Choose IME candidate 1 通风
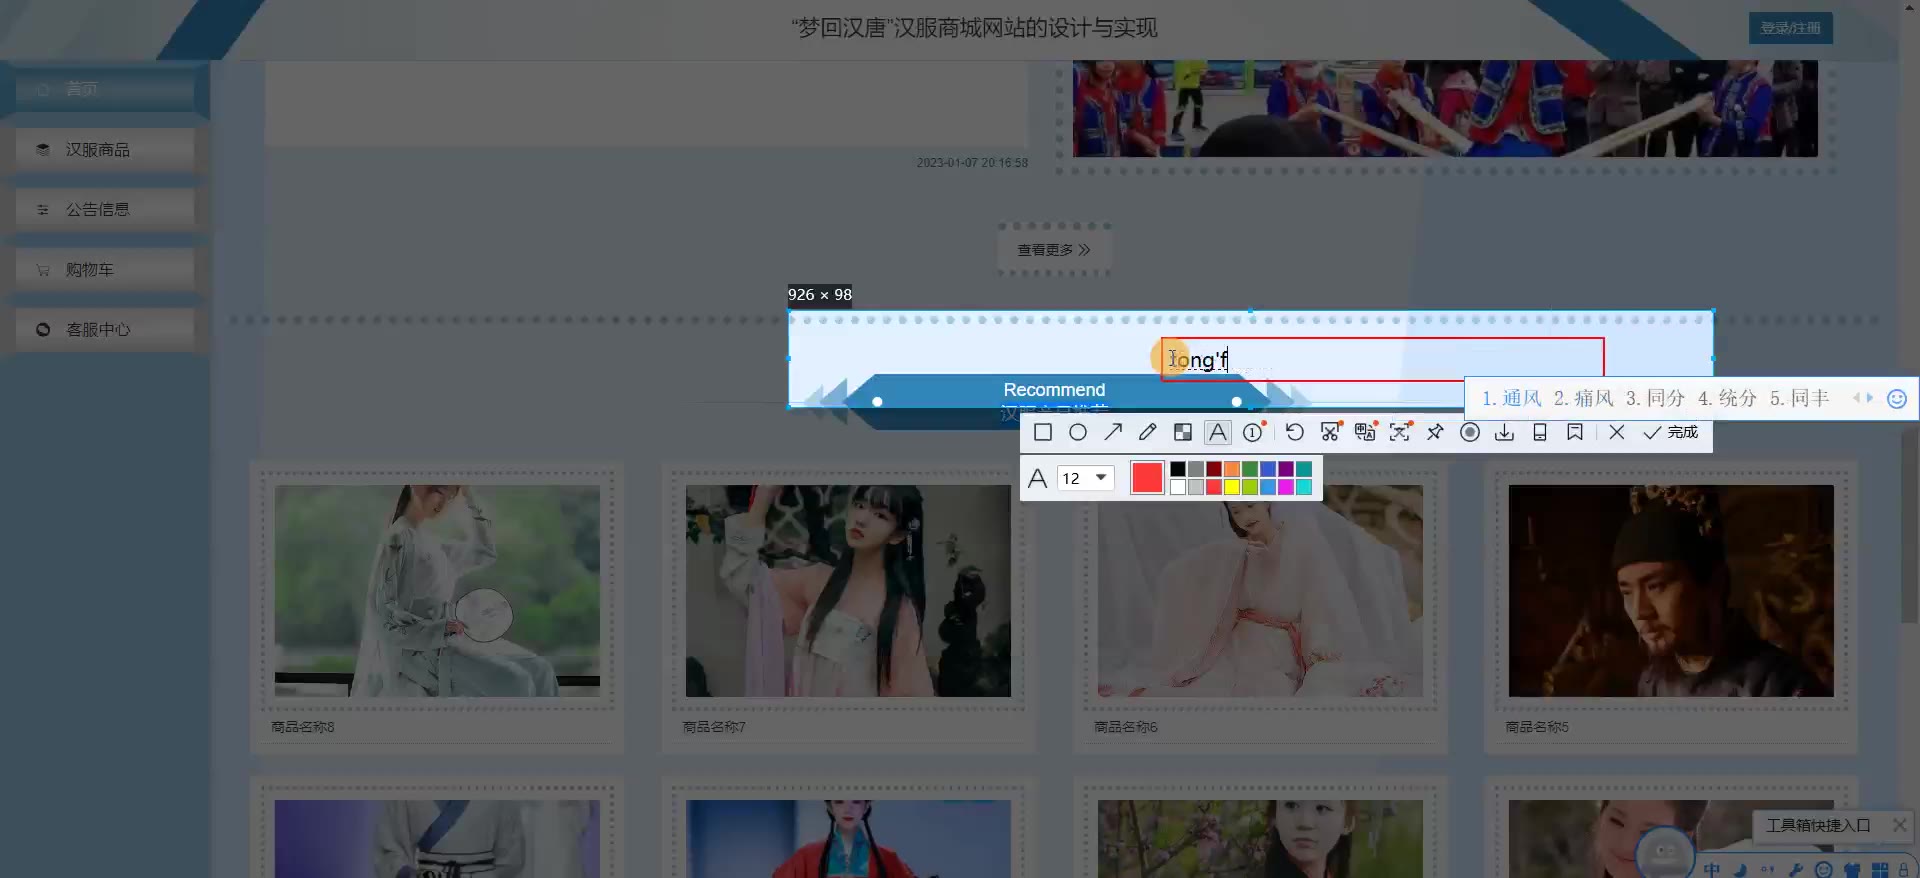This screenshot has height=878, width=1920. click(x=1511, y=398)
